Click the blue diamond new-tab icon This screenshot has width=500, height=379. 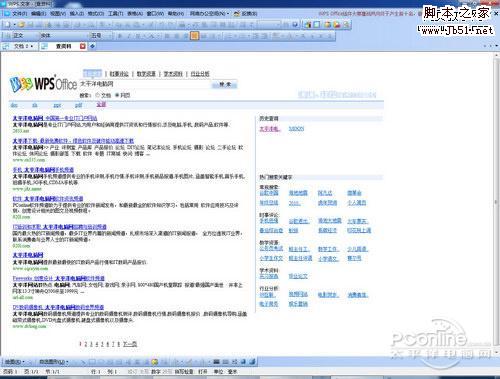click(92, 46)
